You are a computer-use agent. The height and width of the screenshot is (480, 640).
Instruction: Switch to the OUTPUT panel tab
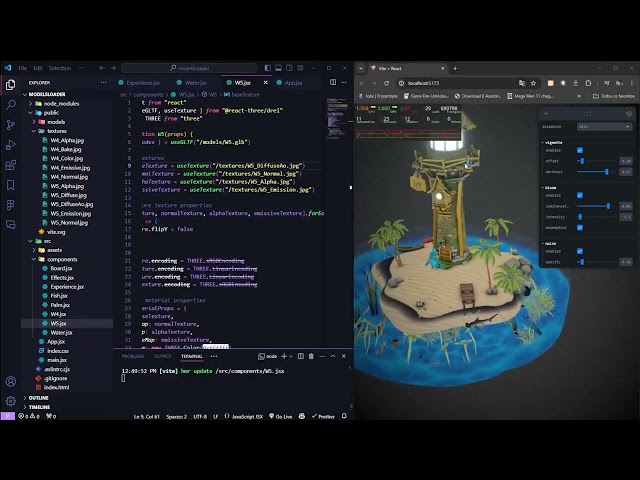tap(163, 356)
